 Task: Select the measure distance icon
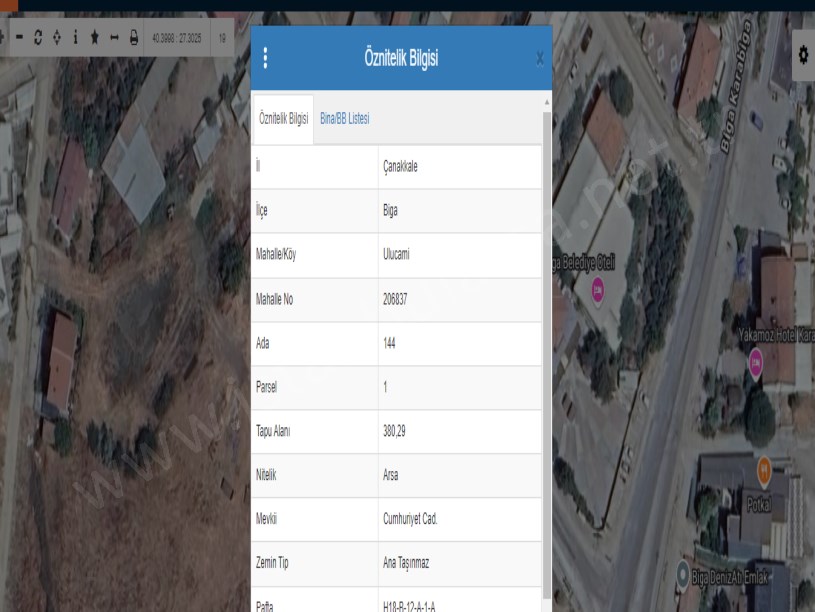pyautogui.click(x=114, y=37)
